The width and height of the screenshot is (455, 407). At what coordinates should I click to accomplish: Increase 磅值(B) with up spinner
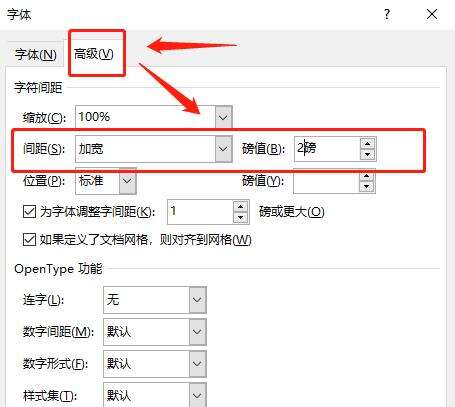pos(367,143)
